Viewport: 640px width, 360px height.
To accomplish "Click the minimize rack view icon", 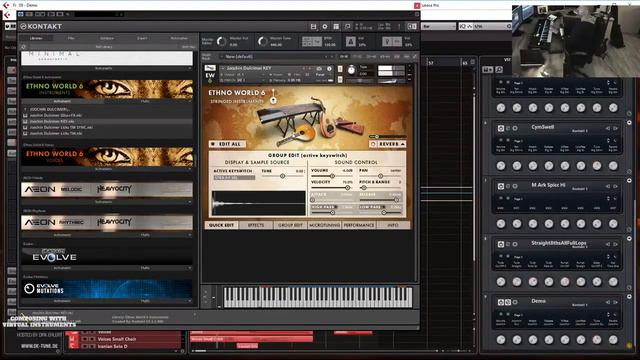I will pos(347,27).
